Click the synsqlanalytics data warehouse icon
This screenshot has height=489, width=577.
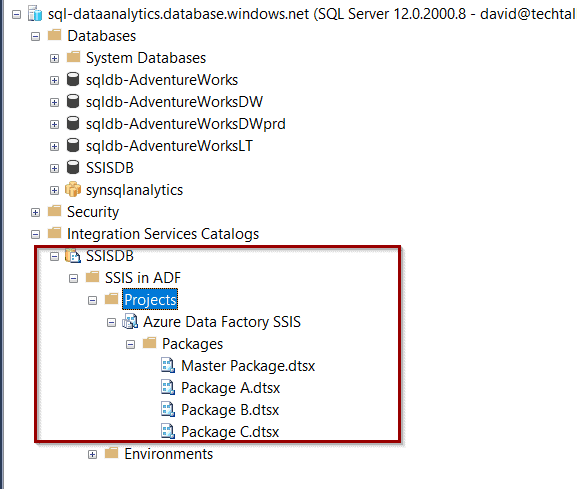tap(73, 189)
